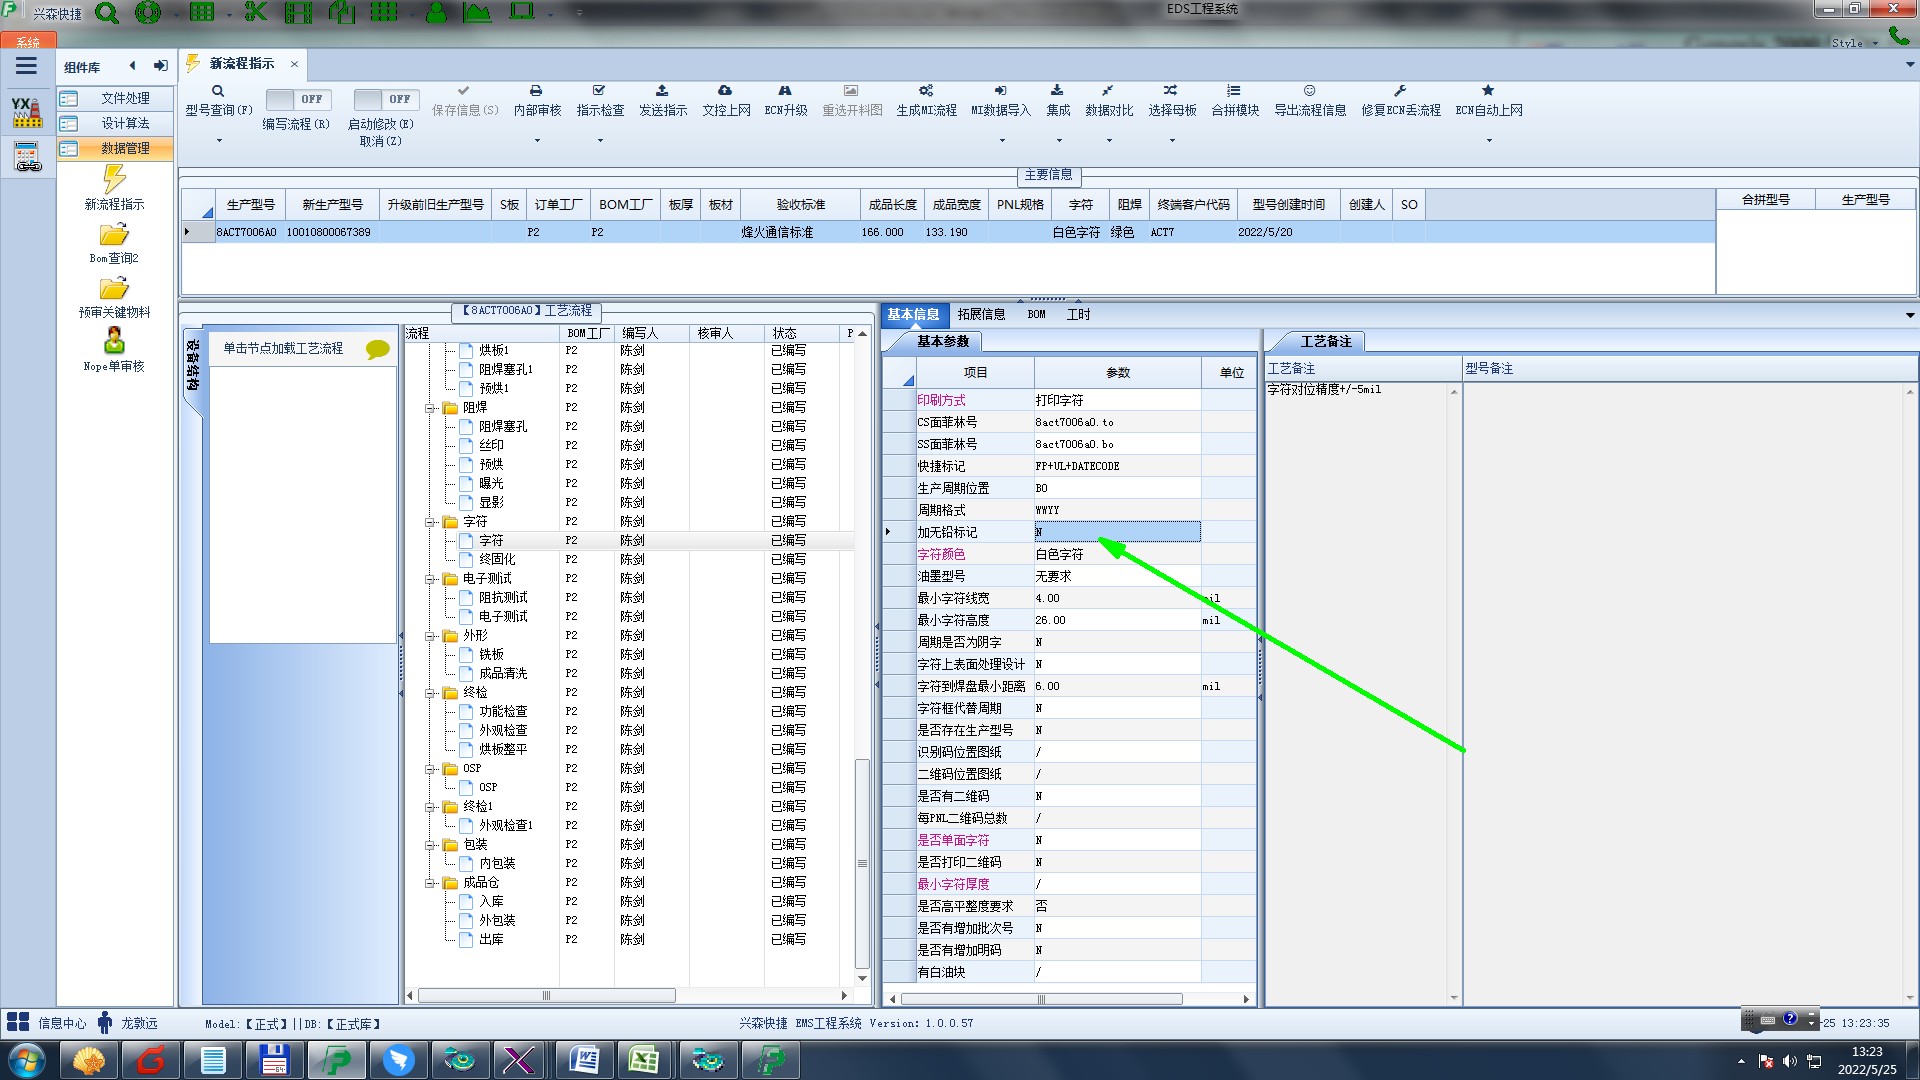Open the 新流程指示 lightning icon in sidebar
Screen dimensions: 1920x1080
pyautogui.click(x=114, y=180)
